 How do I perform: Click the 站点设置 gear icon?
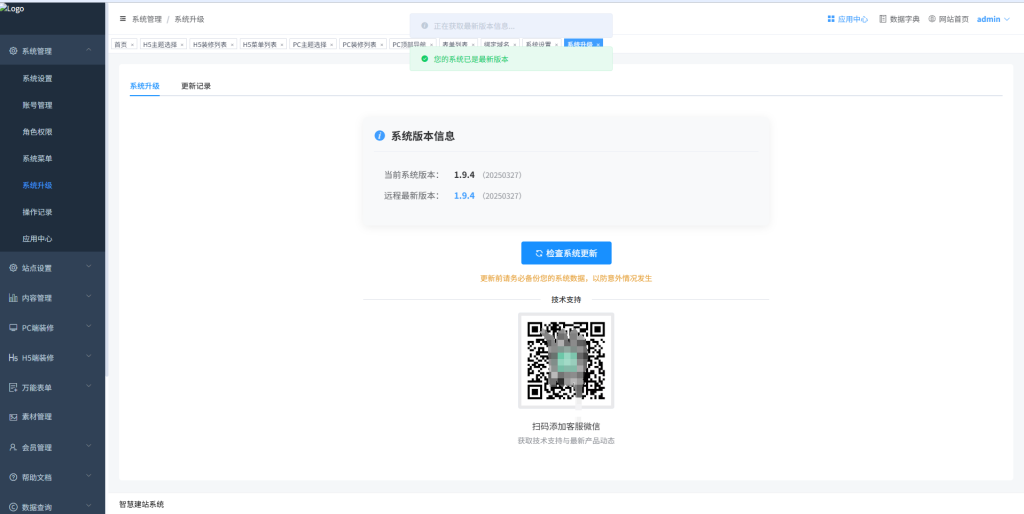pyautogui.click(x=13, y=268)
